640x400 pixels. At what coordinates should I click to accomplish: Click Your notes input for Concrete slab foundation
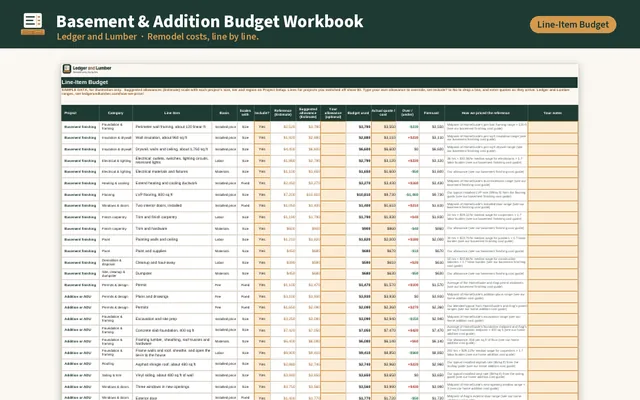tap(553, 330)
